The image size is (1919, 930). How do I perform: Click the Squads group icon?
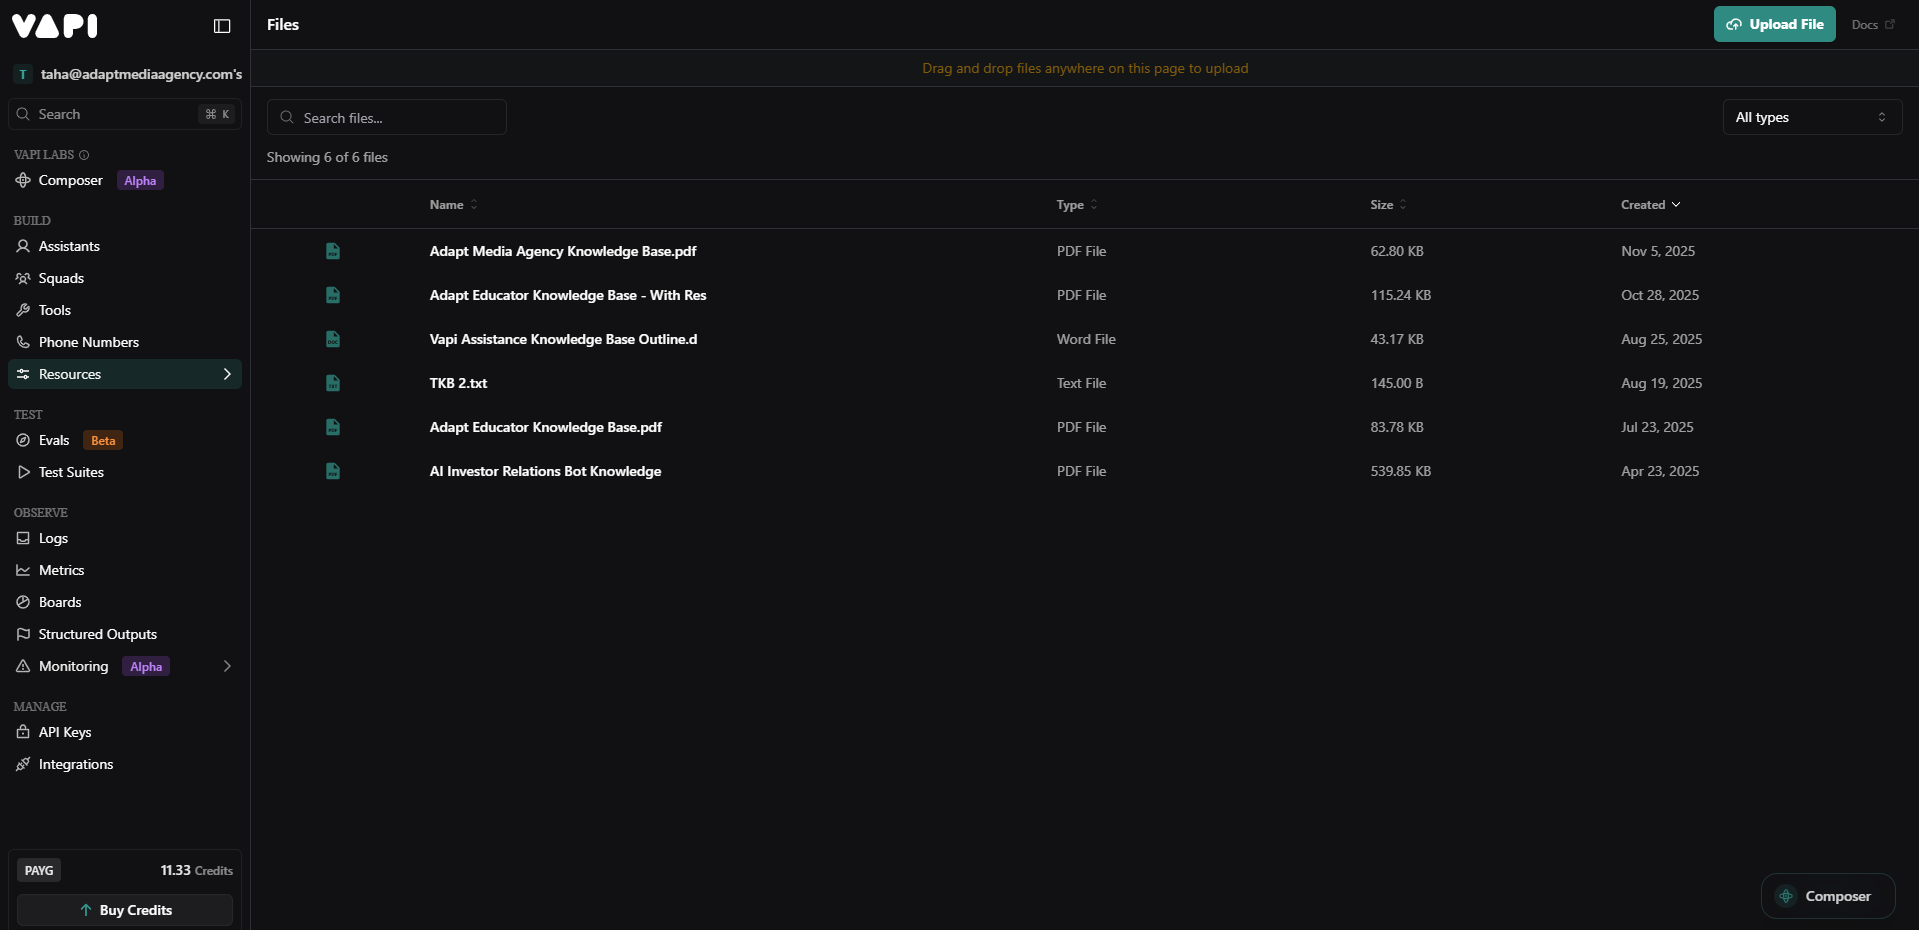[x=23, y=278]
